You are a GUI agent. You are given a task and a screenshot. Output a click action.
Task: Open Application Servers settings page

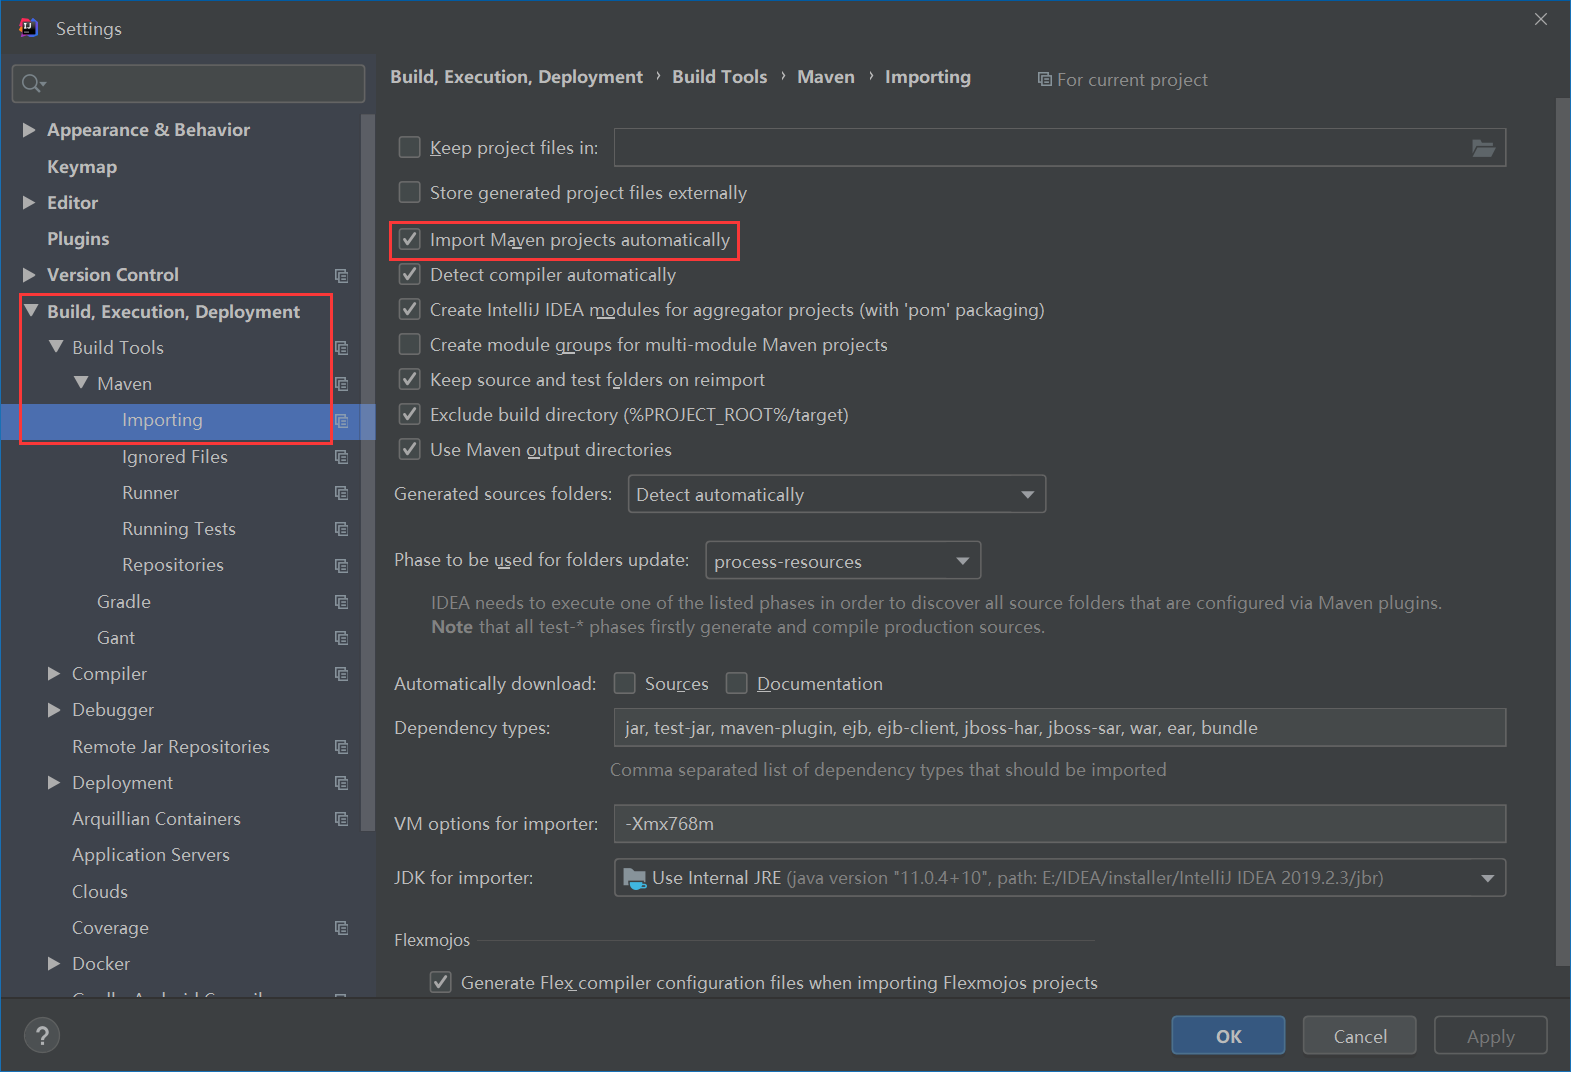(x=151, y=855)
